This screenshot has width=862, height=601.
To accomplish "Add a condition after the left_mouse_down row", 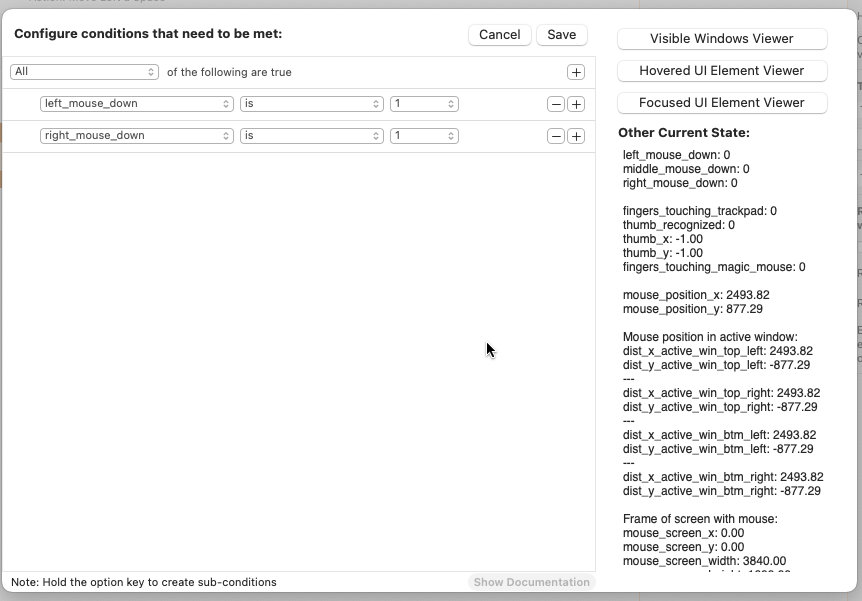I will [x=576, y=104].
